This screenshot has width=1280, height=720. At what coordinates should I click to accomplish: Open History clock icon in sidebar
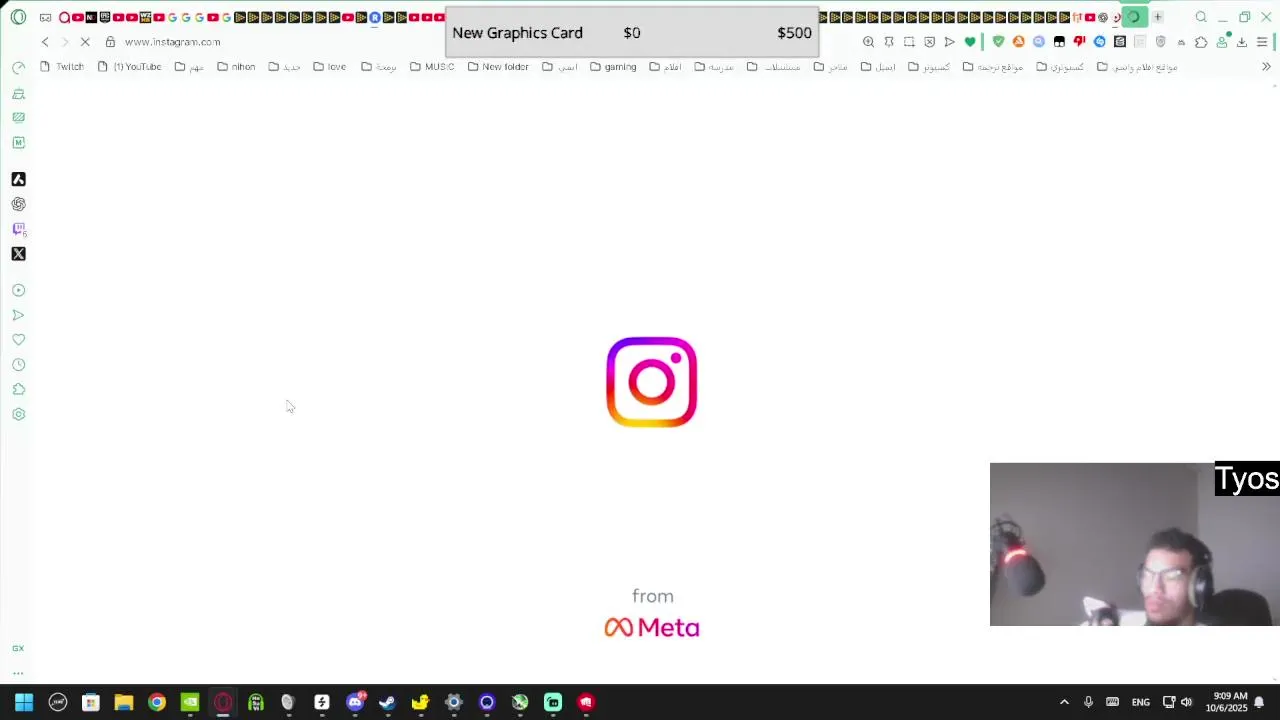click(x=18, y=365)
